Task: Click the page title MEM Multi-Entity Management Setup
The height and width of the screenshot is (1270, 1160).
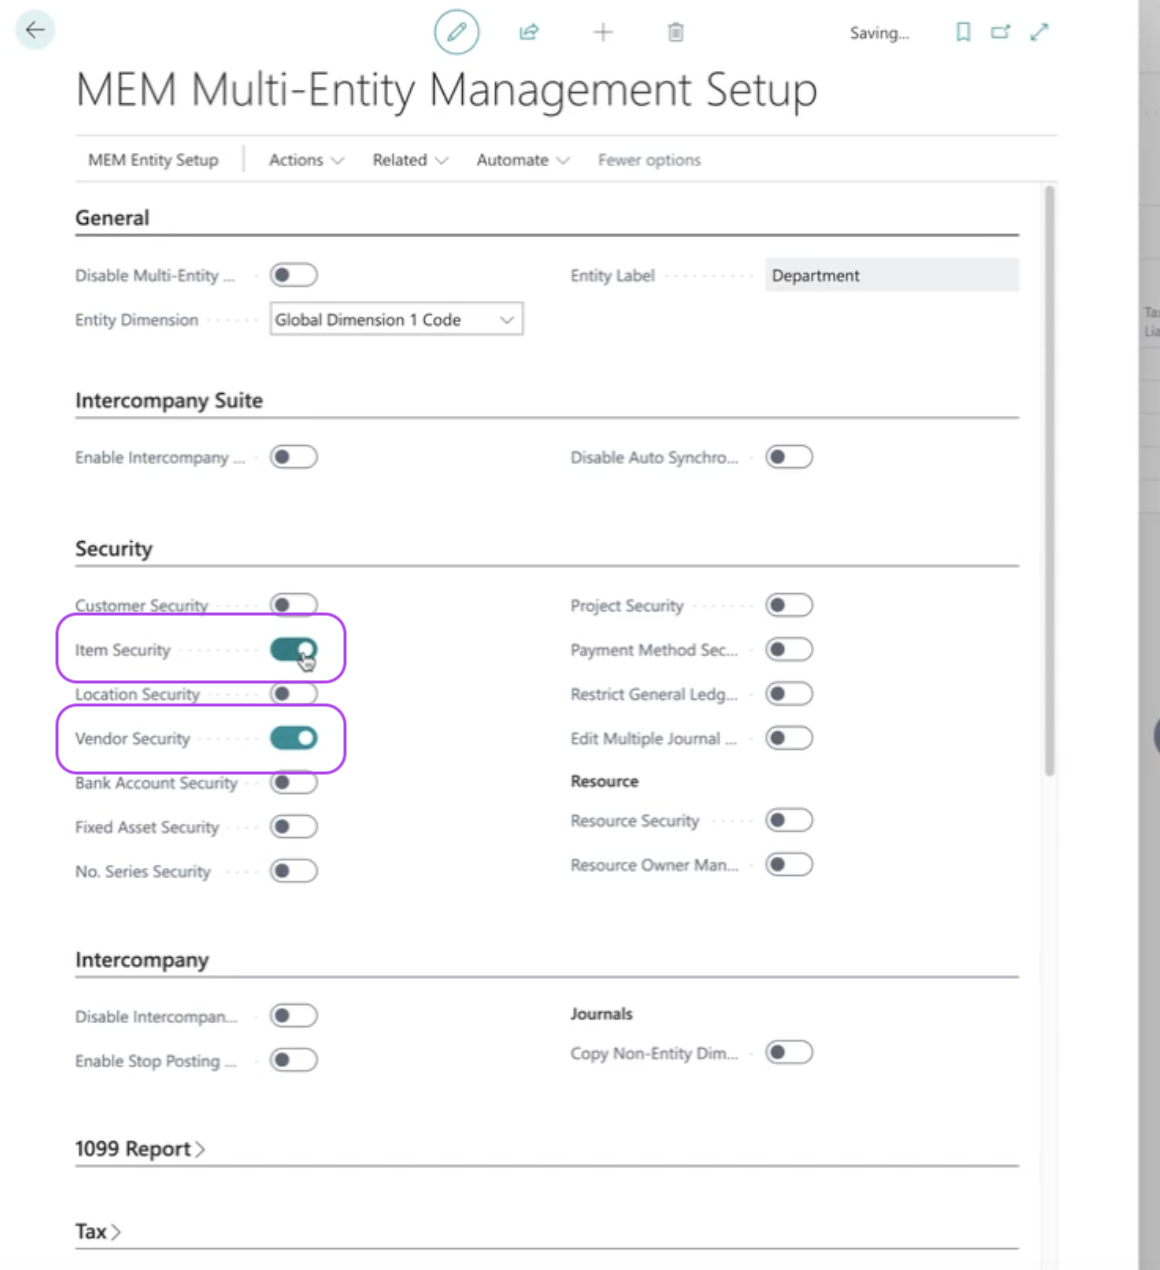Action: pyautogui.click(x=447, y=90)
